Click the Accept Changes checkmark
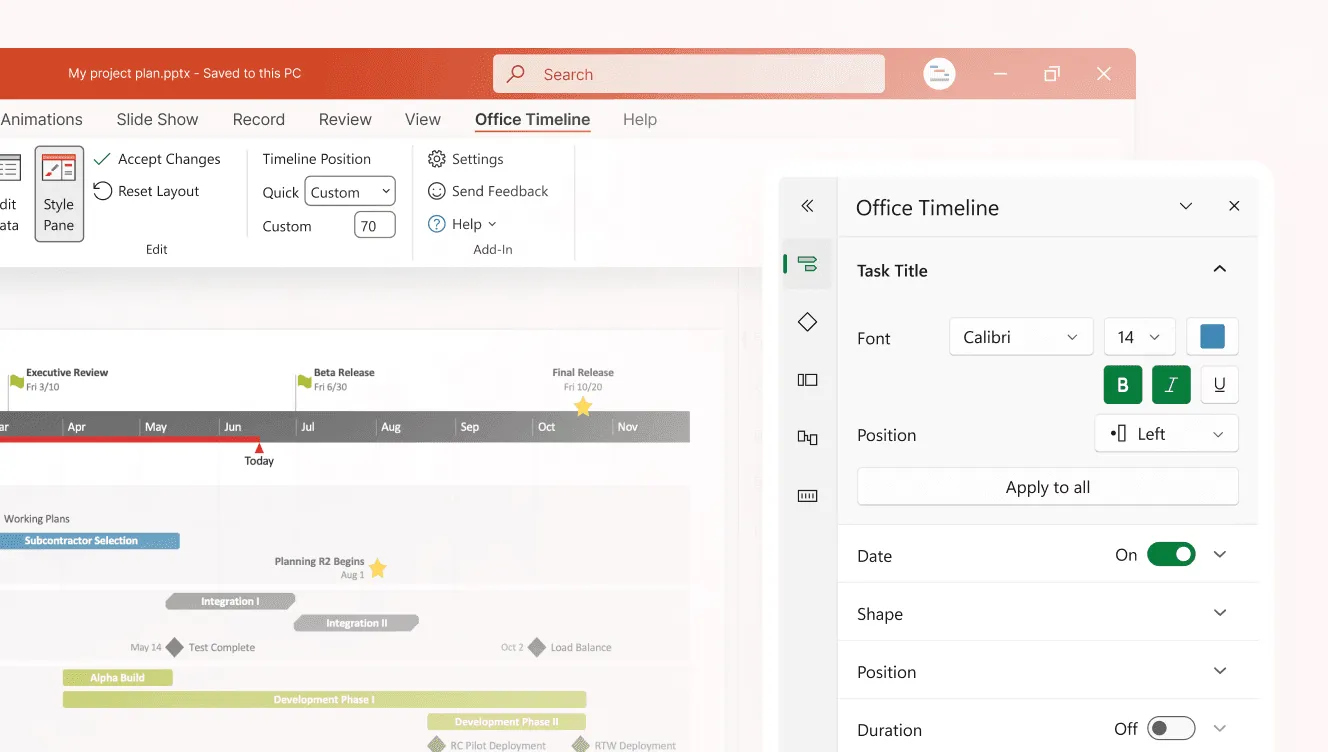Viewport: 1328px width, 752px height. tap(102, 159)
